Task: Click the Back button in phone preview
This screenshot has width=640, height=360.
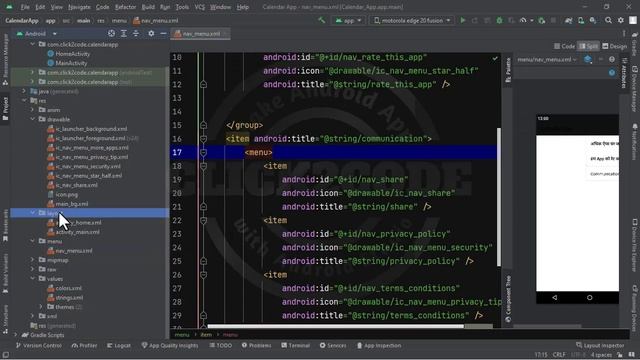Action: 554,298
